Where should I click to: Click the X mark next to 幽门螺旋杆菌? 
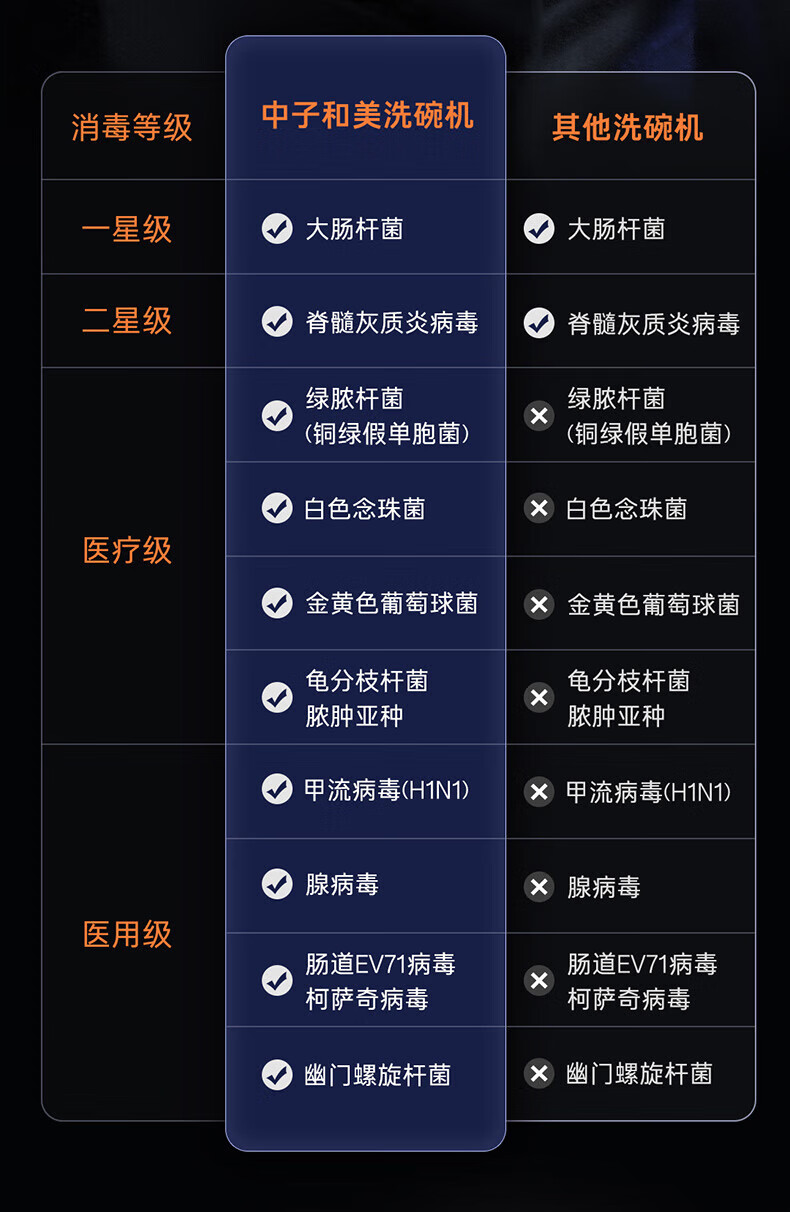click(x=539, y=1074)
